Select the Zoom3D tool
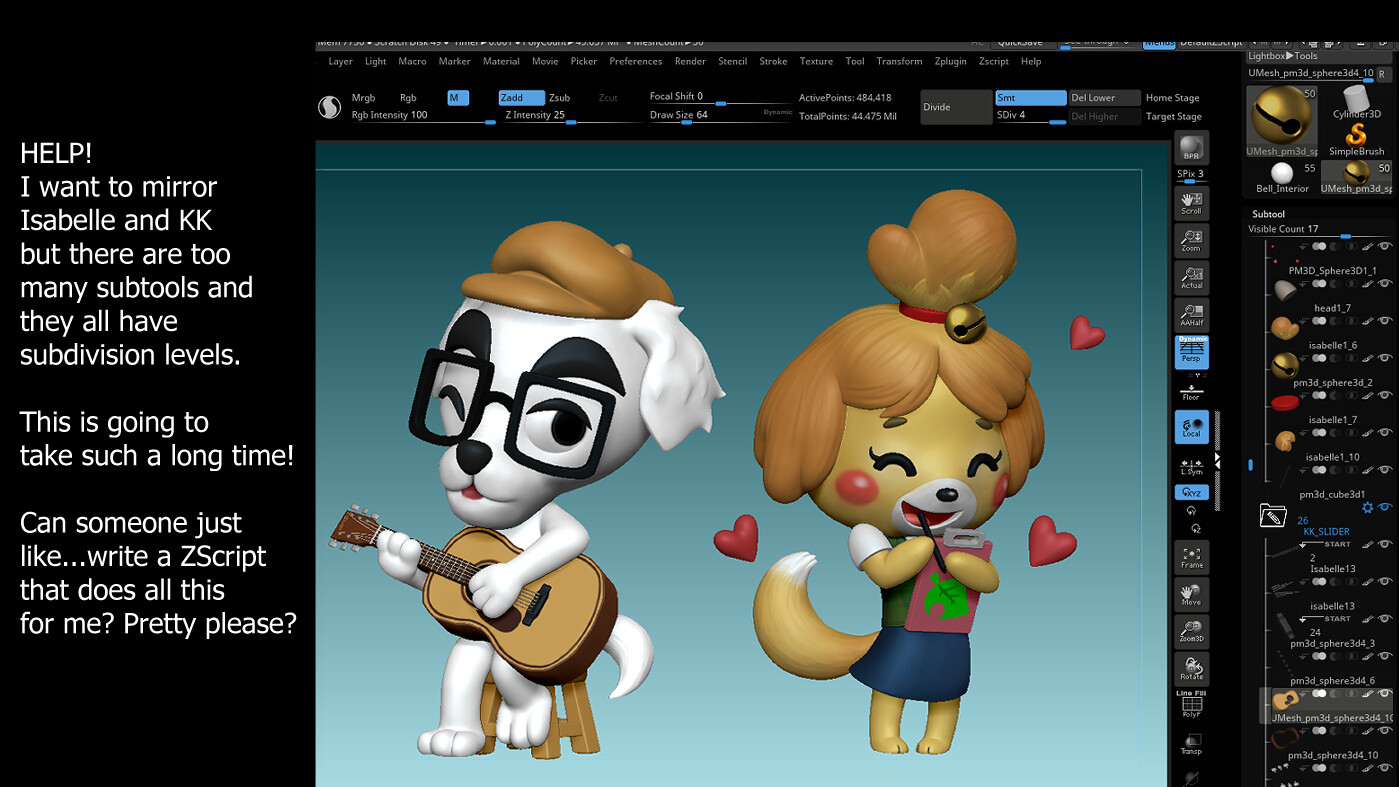Image resolution: width=1399 pixels, height=787 pixels. pos(1191,632)
